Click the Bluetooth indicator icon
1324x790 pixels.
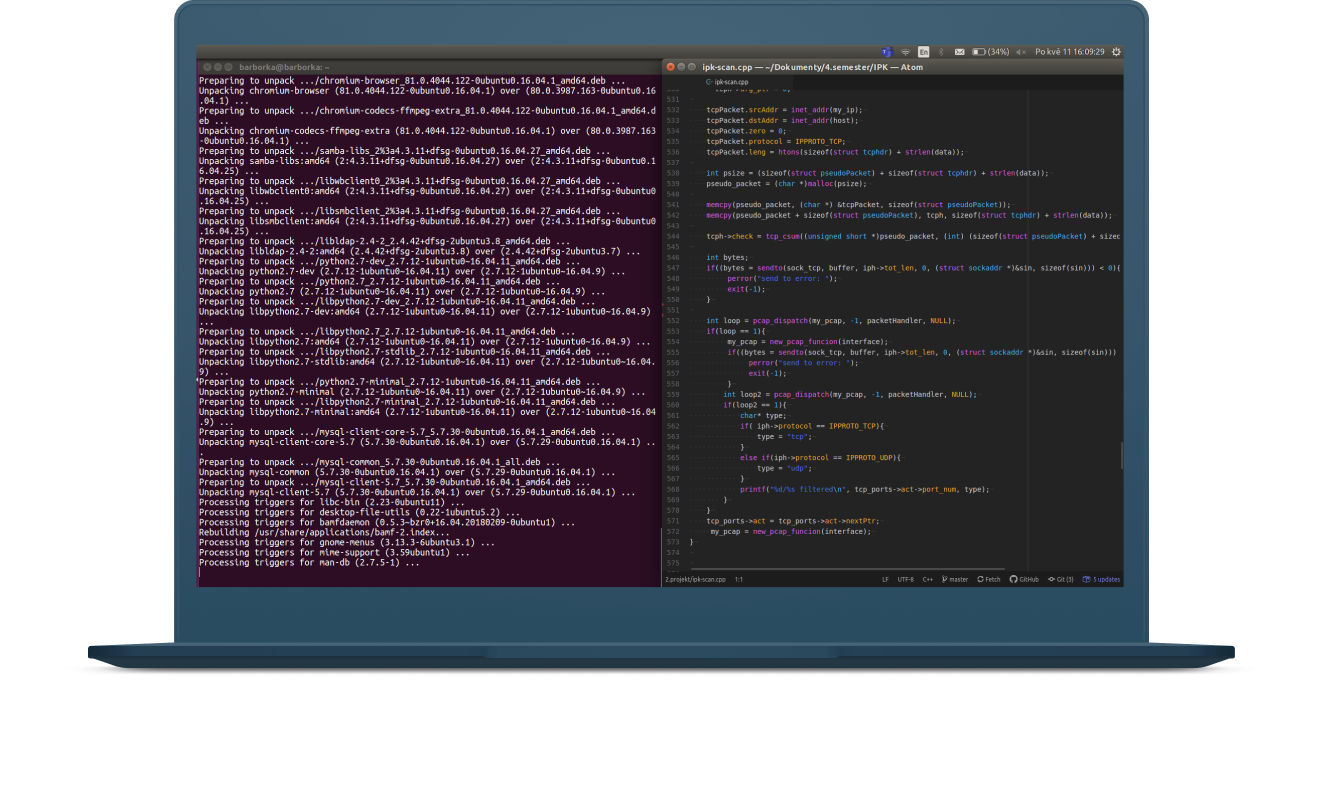(940, 52)
